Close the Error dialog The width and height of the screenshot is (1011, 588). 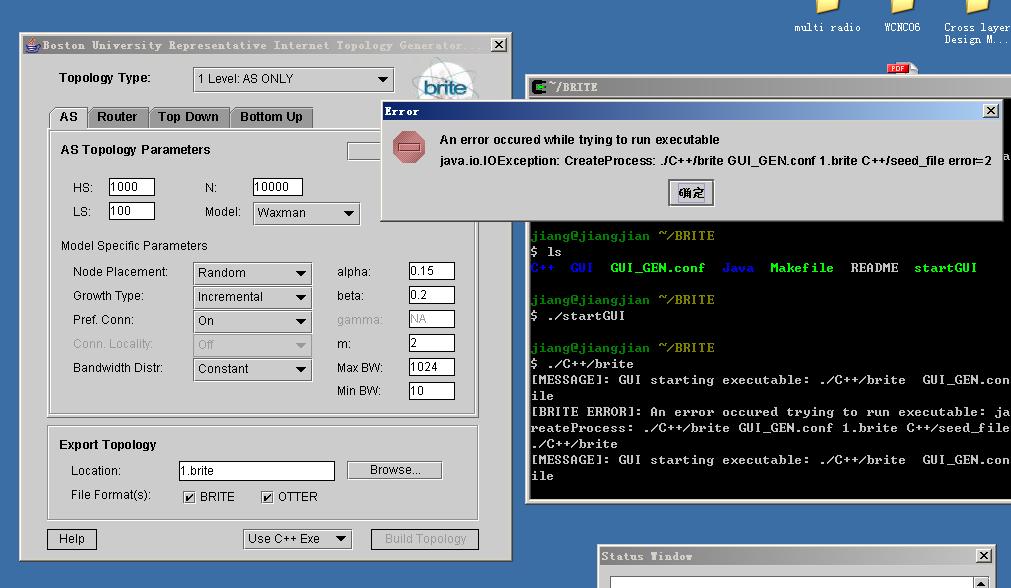(x=991, y=111)
